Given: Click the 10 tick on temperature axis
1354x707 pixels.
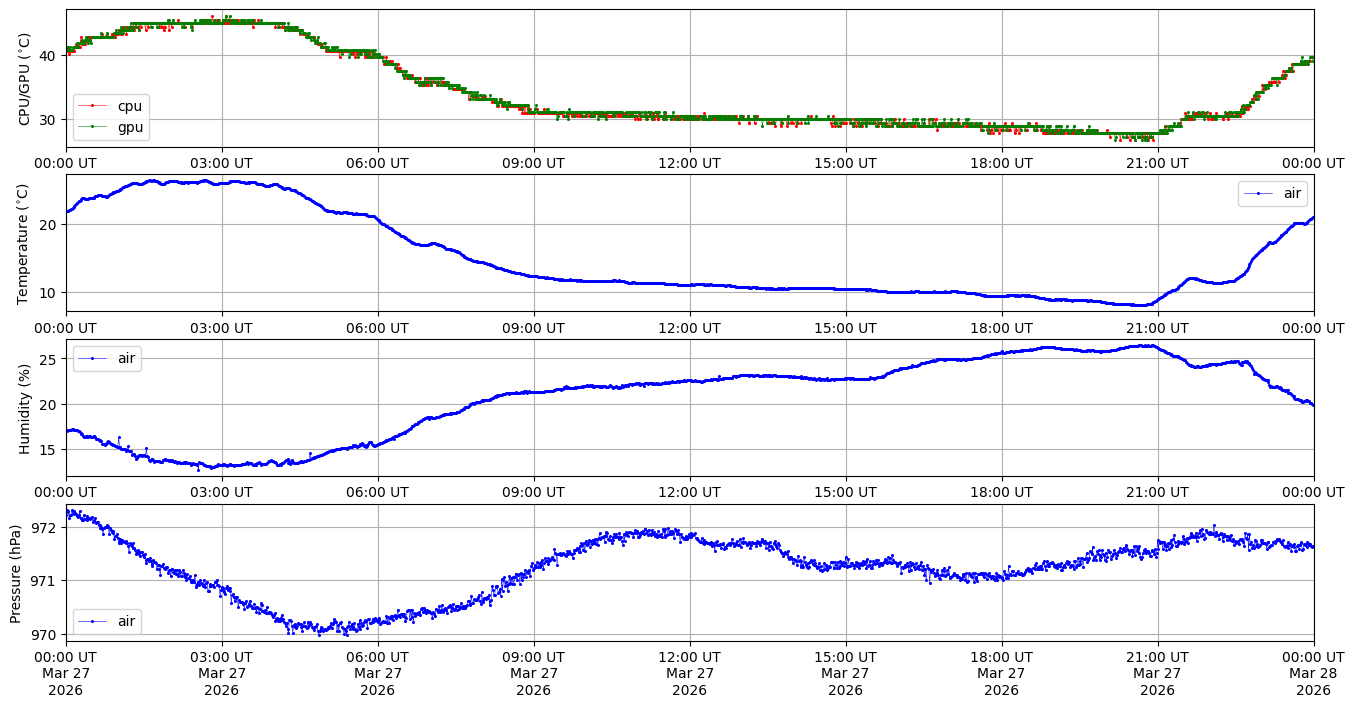Looking at the screenshot, I should tap(48, 293).
